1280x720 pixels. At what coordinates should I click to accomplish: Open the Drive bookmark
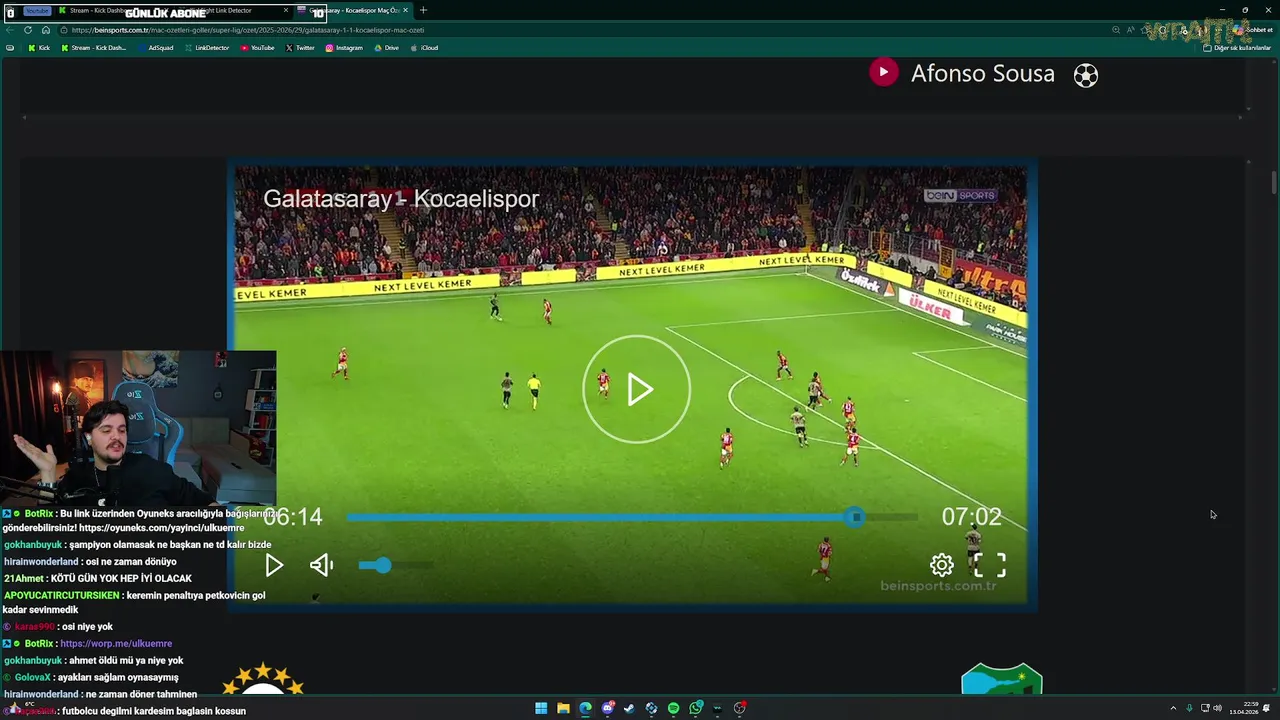pyautogui.click(x=386, y=48)
